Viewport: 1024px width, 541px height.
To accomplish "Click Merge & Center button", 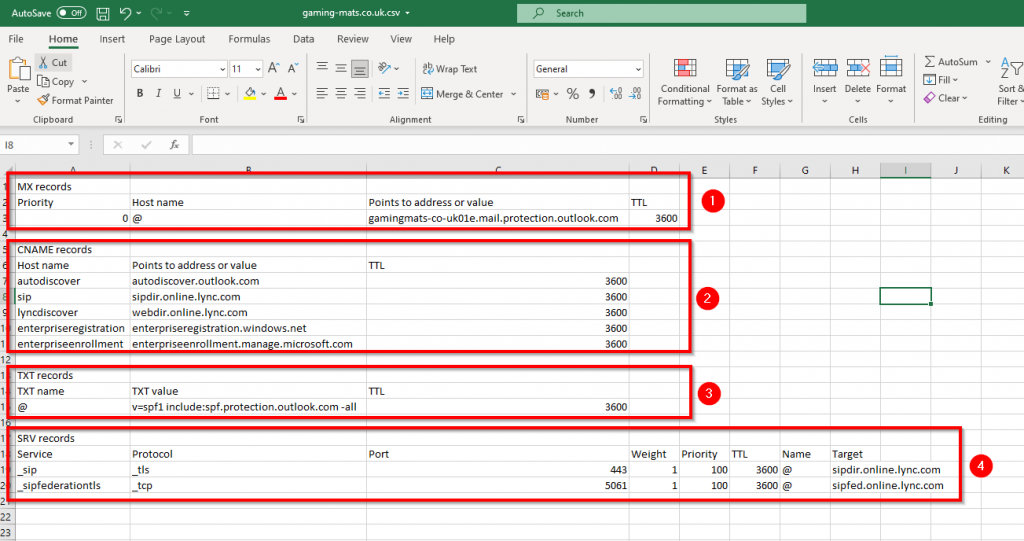I will tap(462, 94).
